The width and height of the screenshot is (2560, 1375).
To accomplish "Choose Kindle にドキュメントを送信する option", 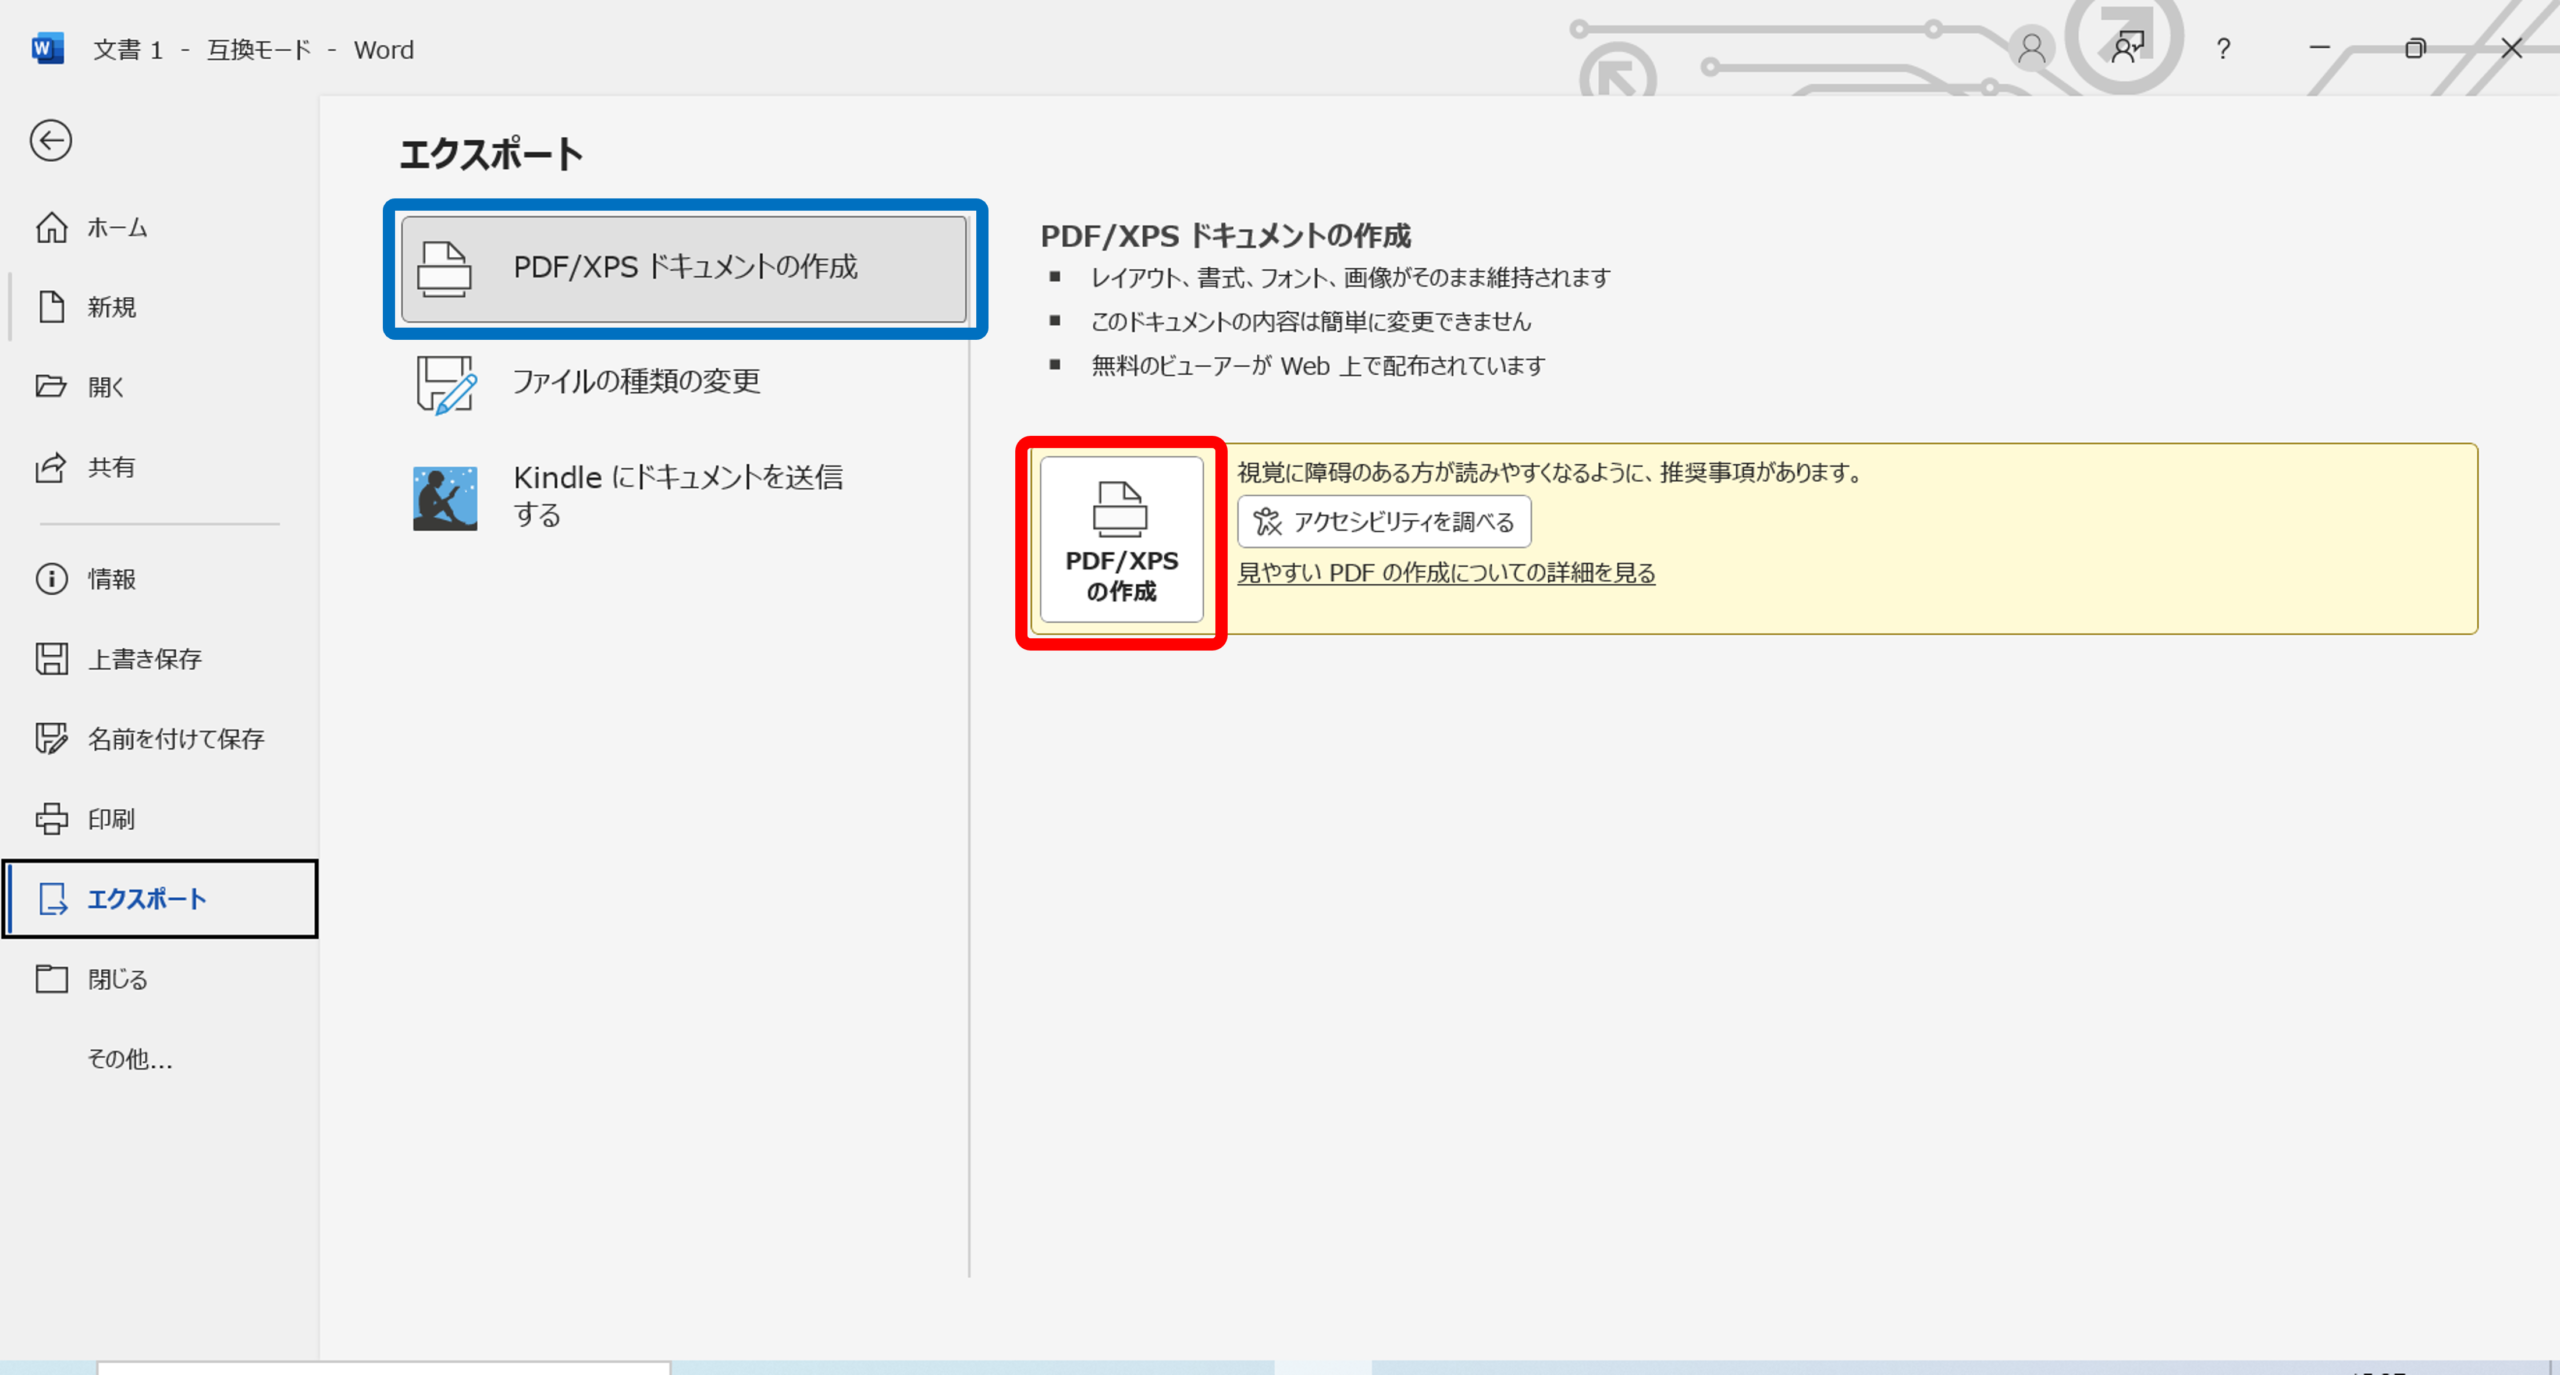I will (x=677, y=496).
